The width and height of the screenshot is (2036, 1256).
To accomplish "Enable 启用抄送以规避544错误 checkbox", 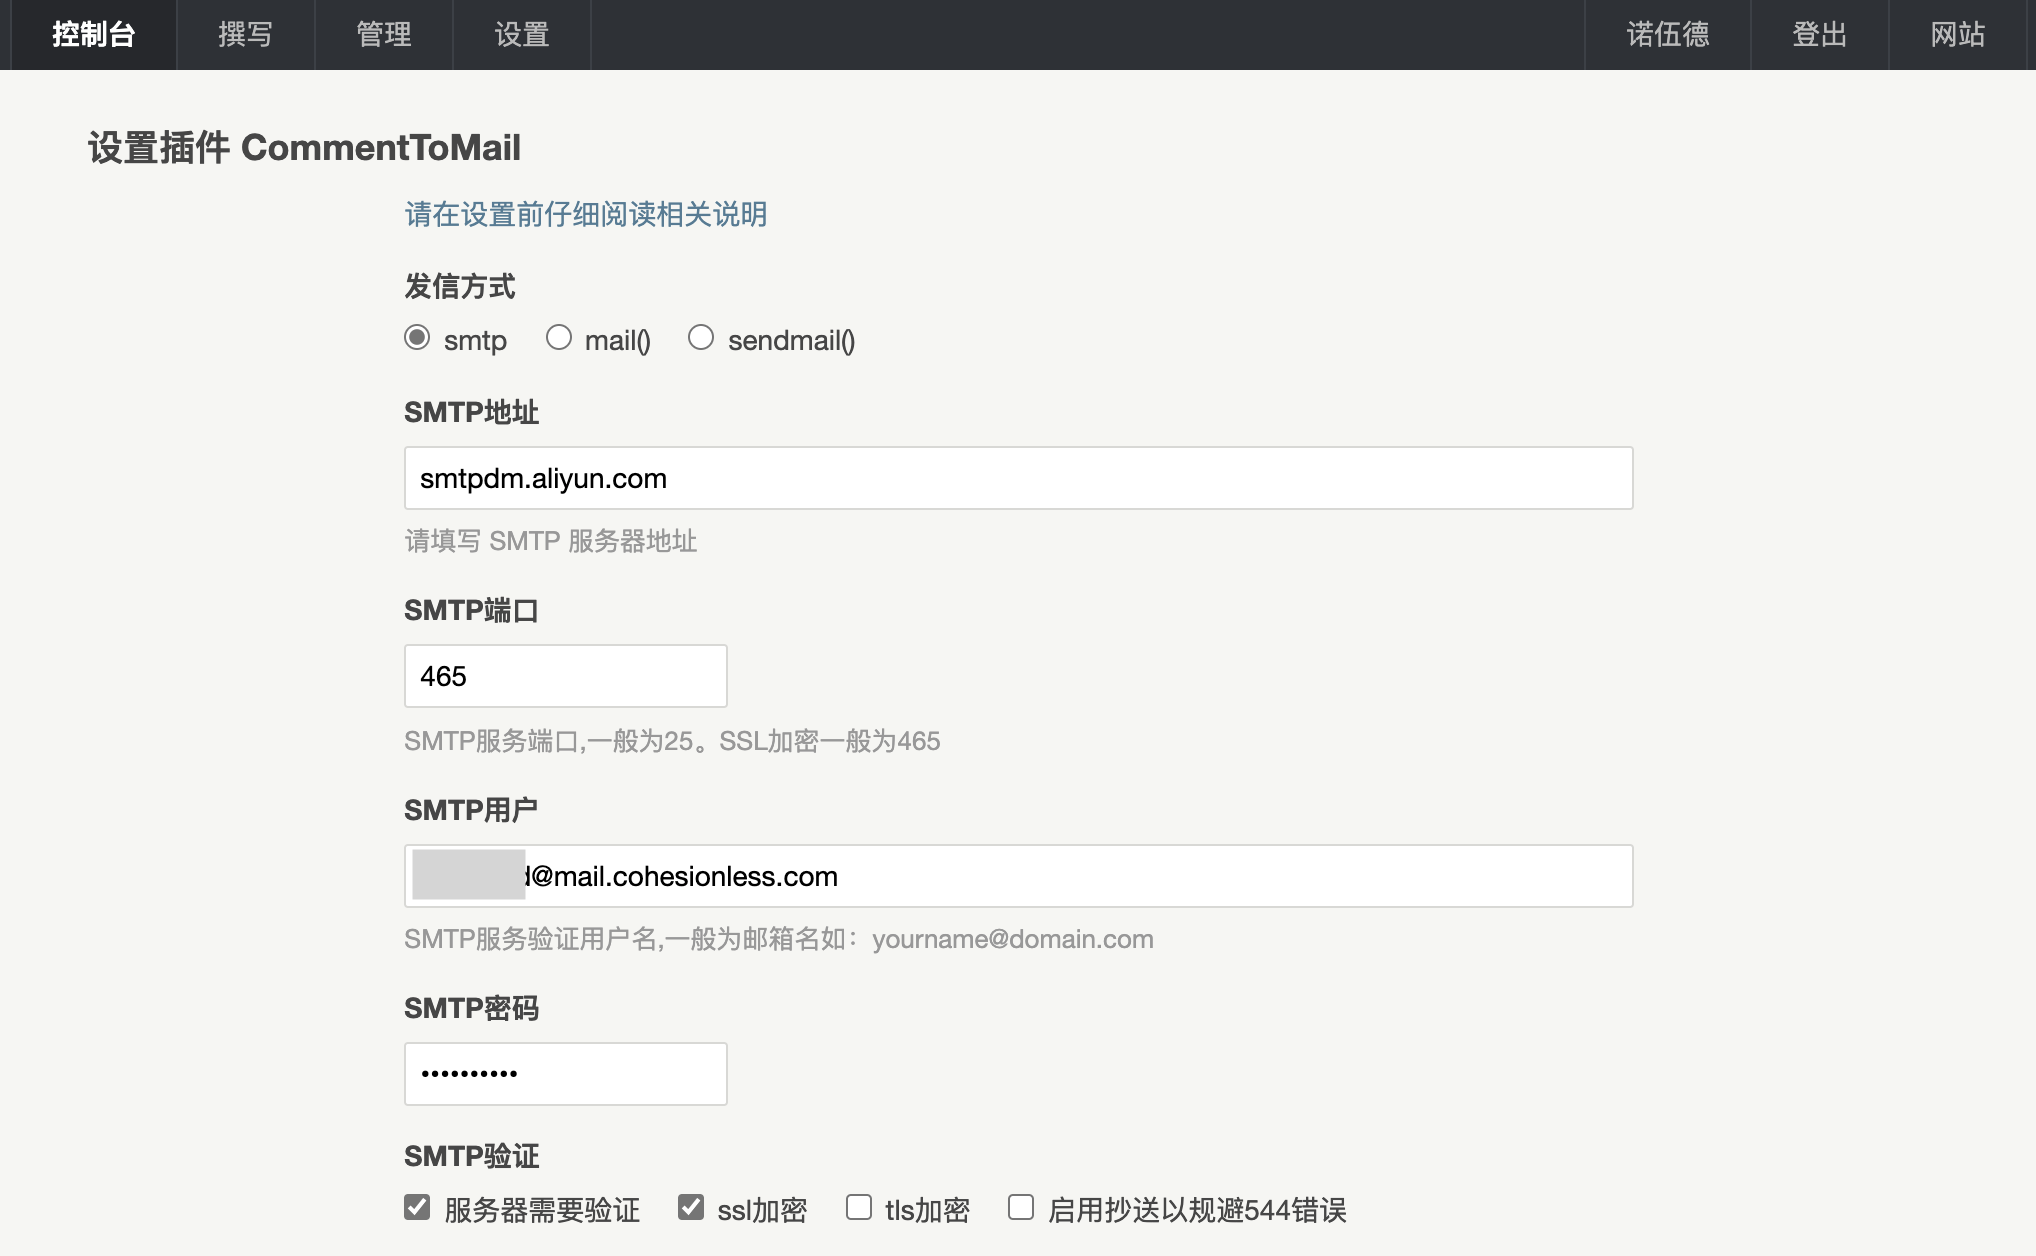I will [x=1021, y=1207].
